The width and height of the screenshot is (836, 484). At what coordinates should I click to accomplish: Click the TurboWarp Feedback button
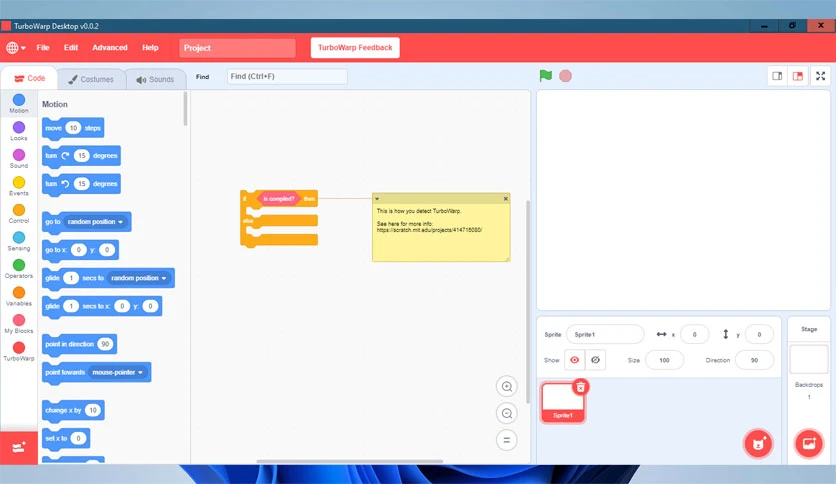tap(355, 47)
